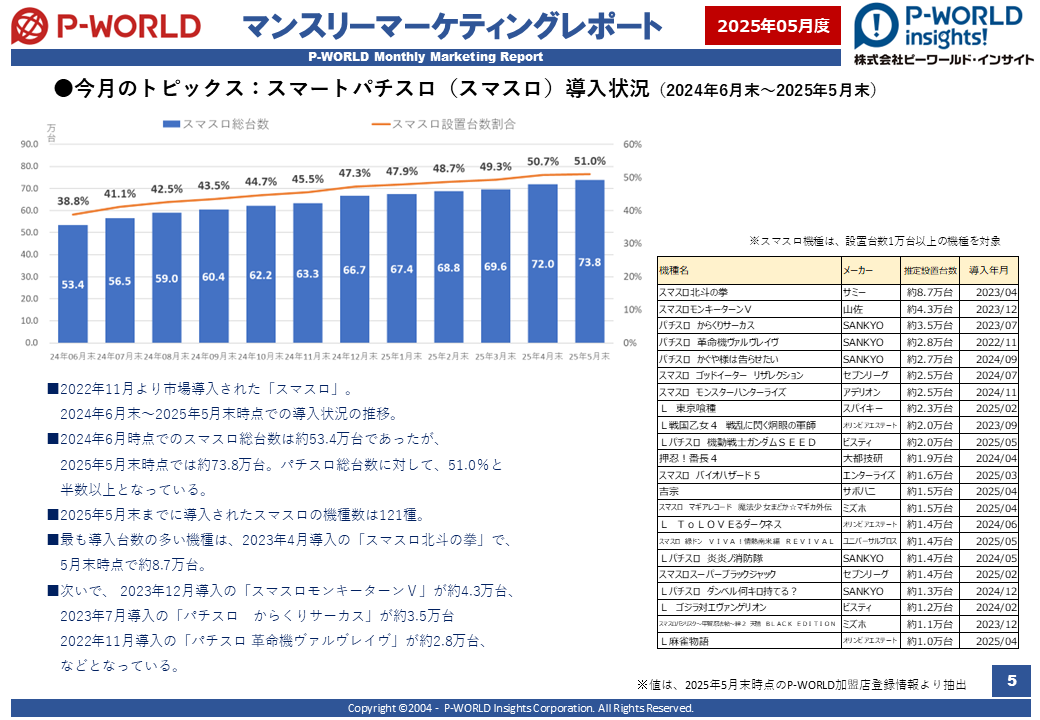The height and width of the screenshot is (720, 1040).
Task: Click the 25年5月末 x-axis label
Action: pyautogui.click(x=590, y=357)
